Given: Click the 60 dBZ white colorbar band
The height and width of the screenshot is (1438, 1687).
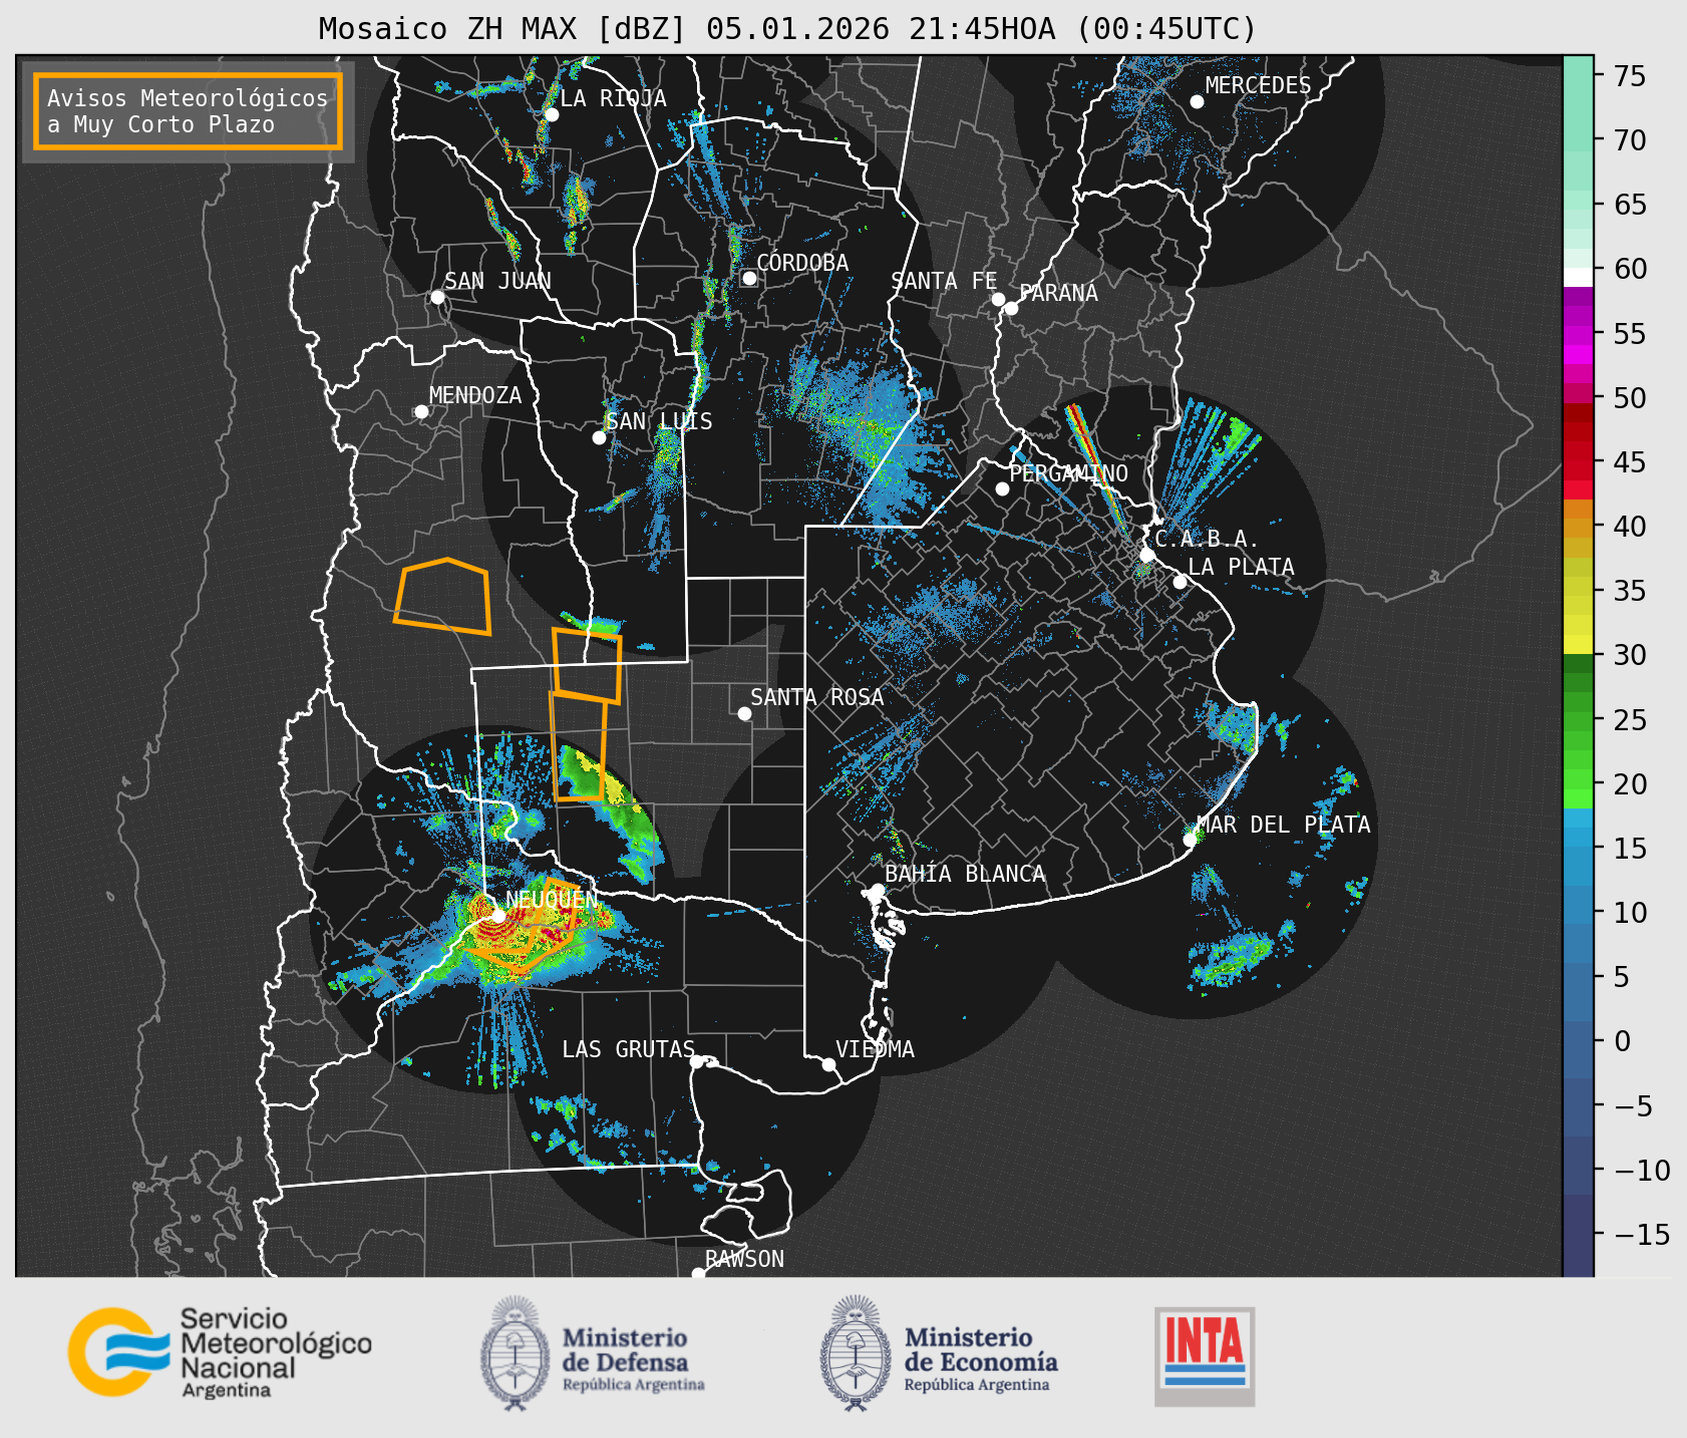Looking at the screenshot, I should (x=1577, y=276).
